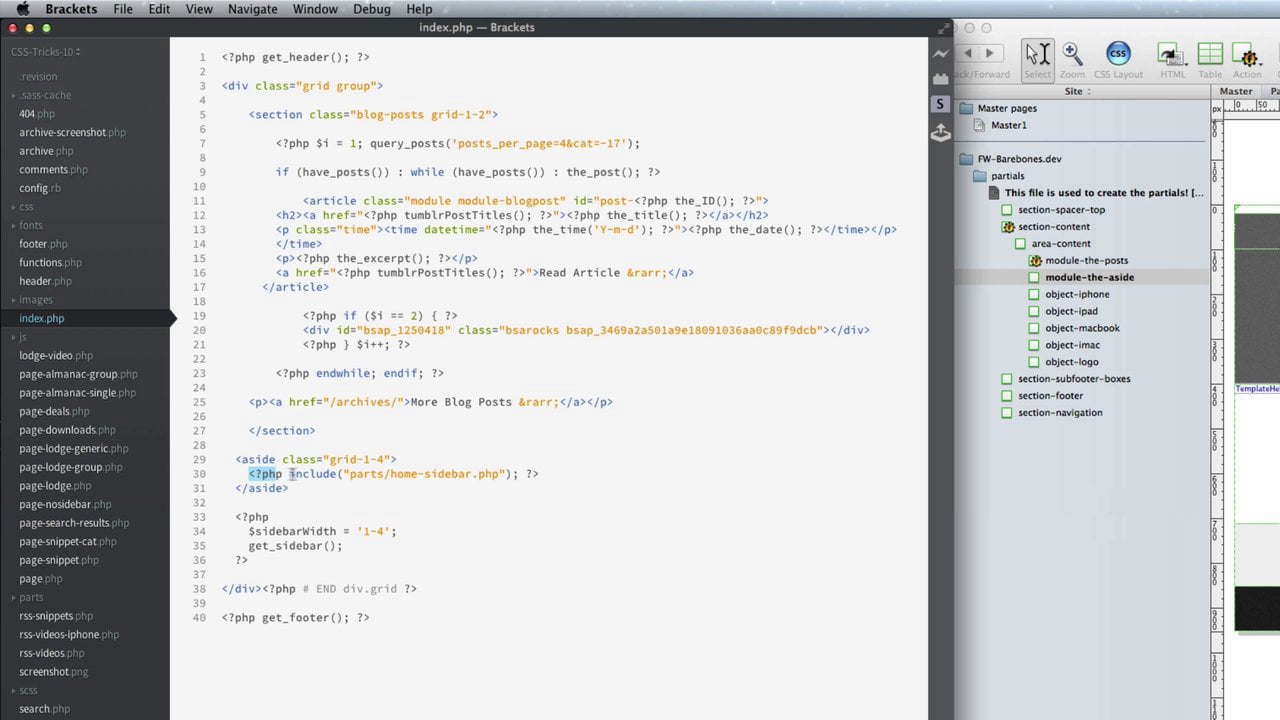Open functions.php in the file tree
Image resolution: width=1280 pixels, height=720 pixels.
tap(50, 263)
